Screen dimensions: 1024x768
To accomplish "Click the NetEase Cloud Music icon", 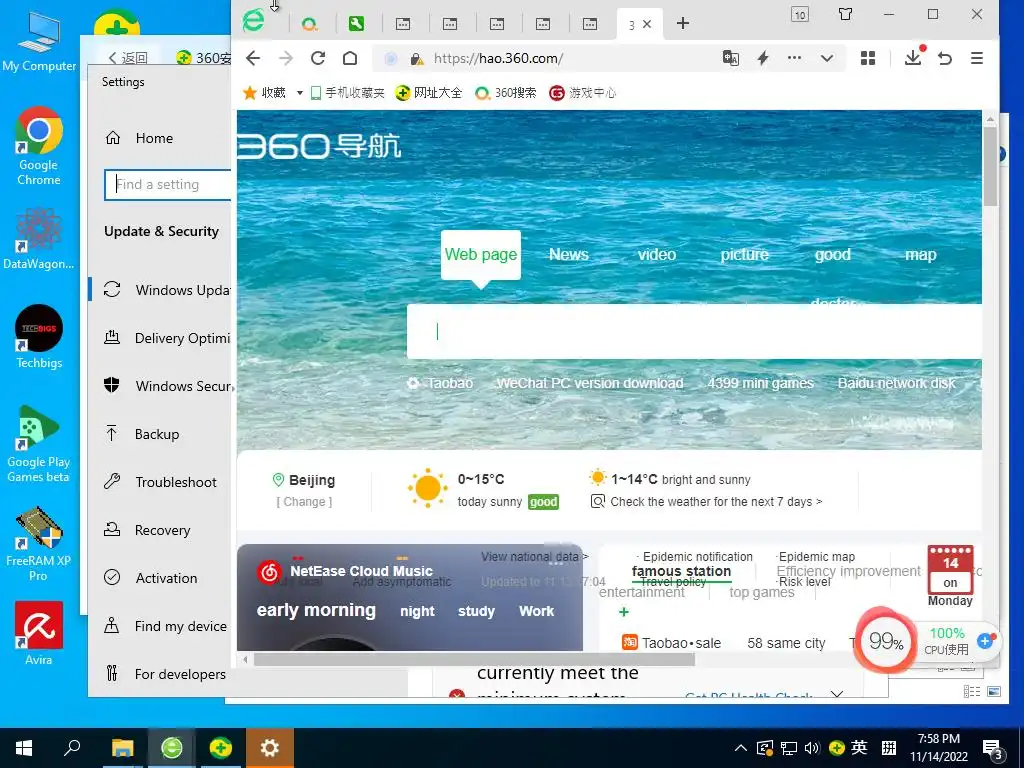I will [269, 571].
